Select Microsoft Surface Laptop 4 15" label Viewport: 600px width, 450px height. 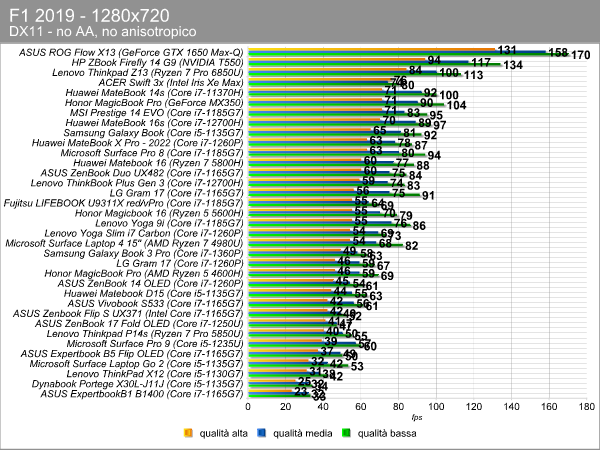[124, 243]
